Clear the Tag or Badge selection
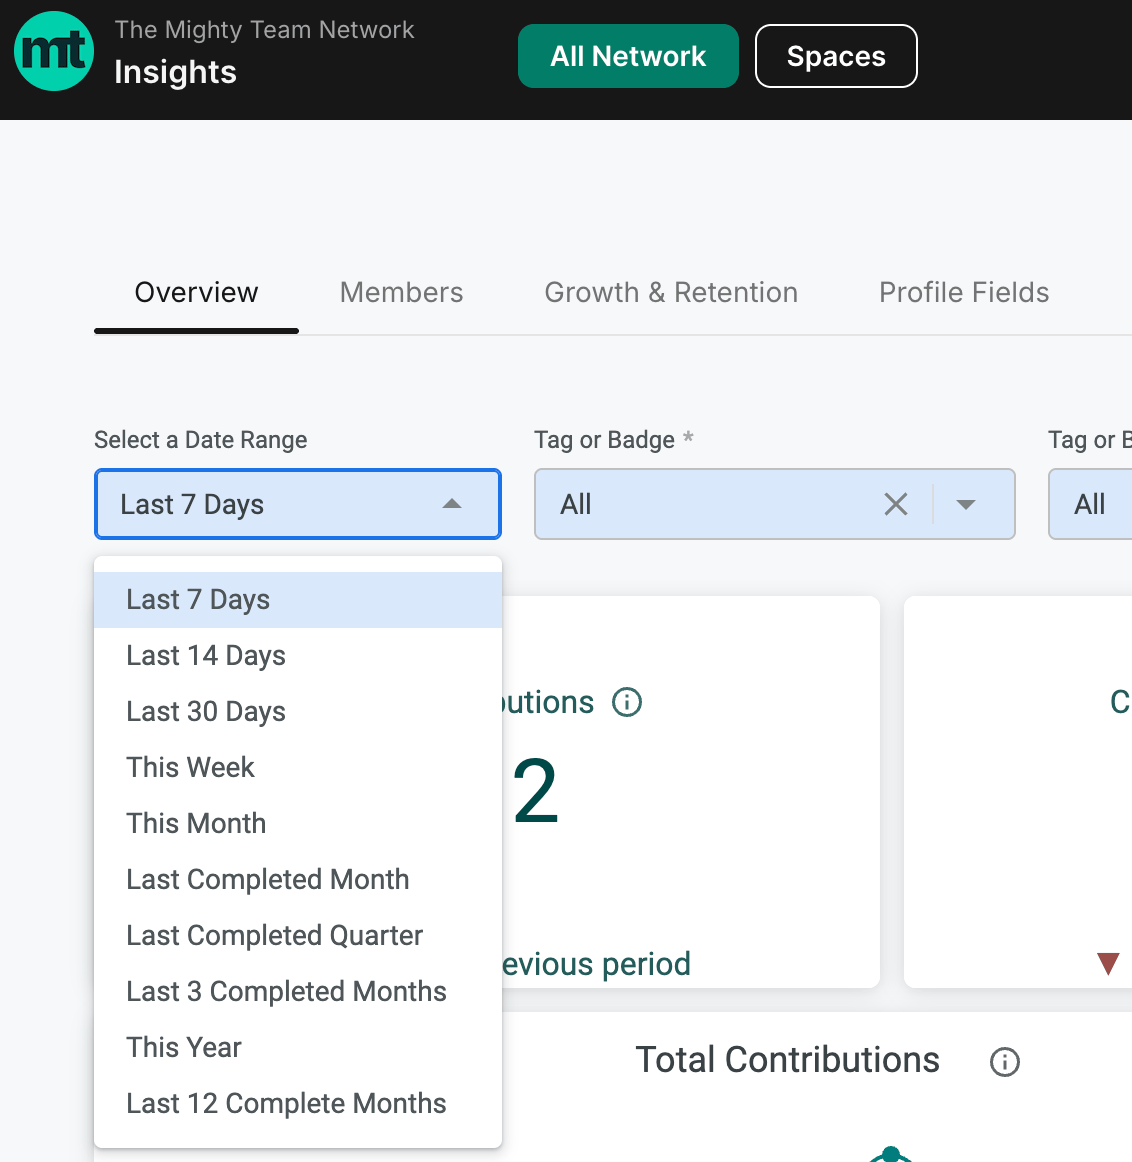 896,505
